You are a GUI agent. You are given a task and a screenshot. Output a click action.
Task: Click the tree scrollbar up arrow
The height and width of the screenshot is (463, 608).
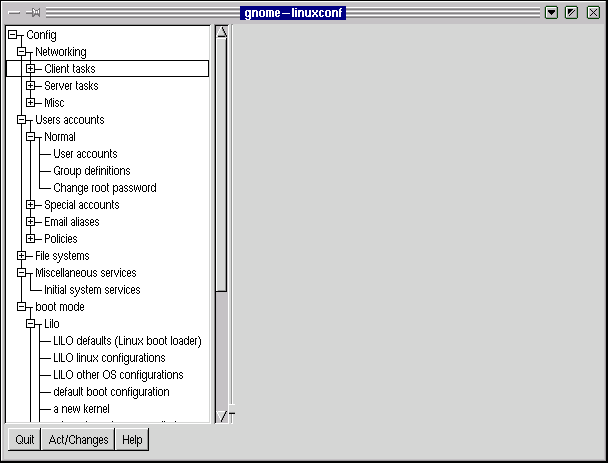(x=222, y=32)
